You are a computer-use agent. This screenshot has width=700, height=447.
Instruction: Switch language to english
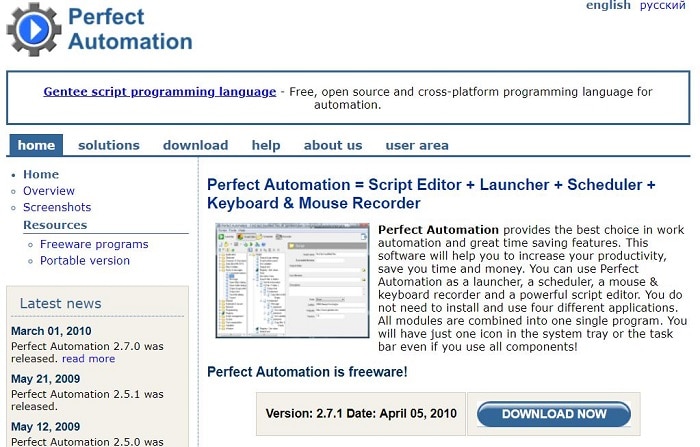(x=608, y=5)
